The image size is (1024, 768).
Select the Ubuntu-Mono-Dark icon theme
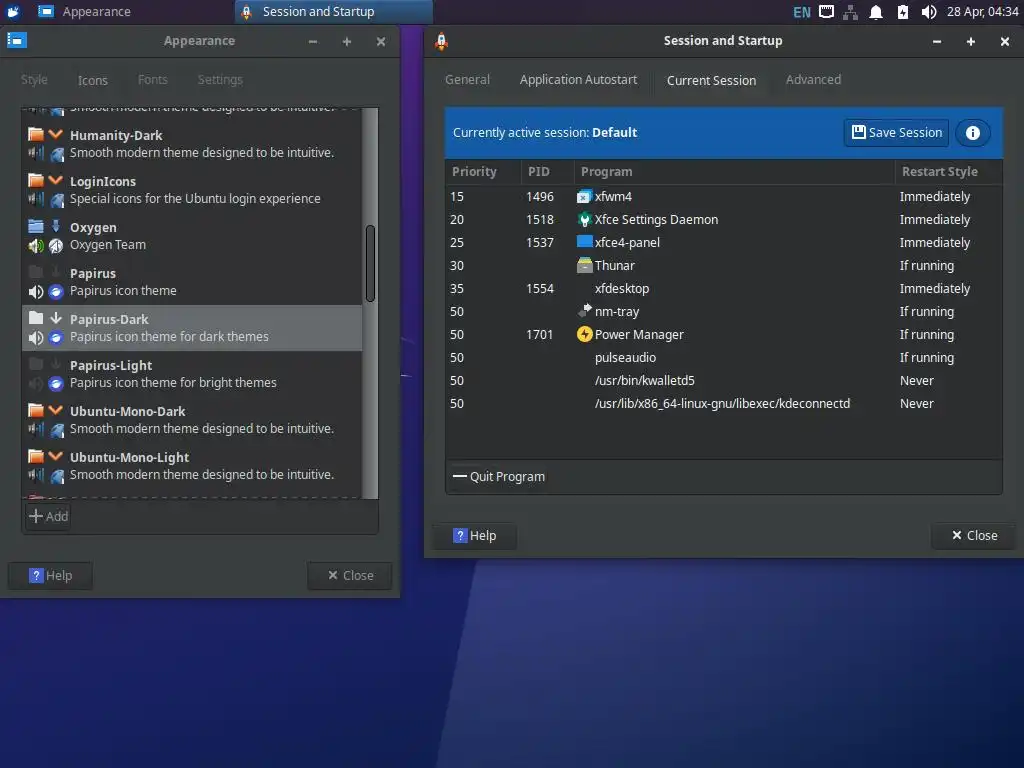tap(192, 420)
